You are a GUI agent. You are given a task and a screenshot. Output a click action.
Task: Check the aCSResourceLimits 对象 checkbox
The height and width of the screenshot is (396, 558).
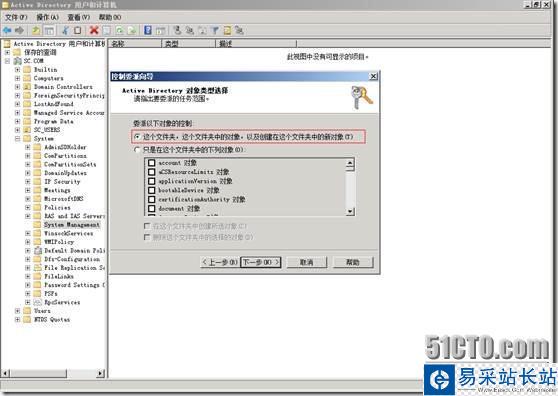click(152, 172)
